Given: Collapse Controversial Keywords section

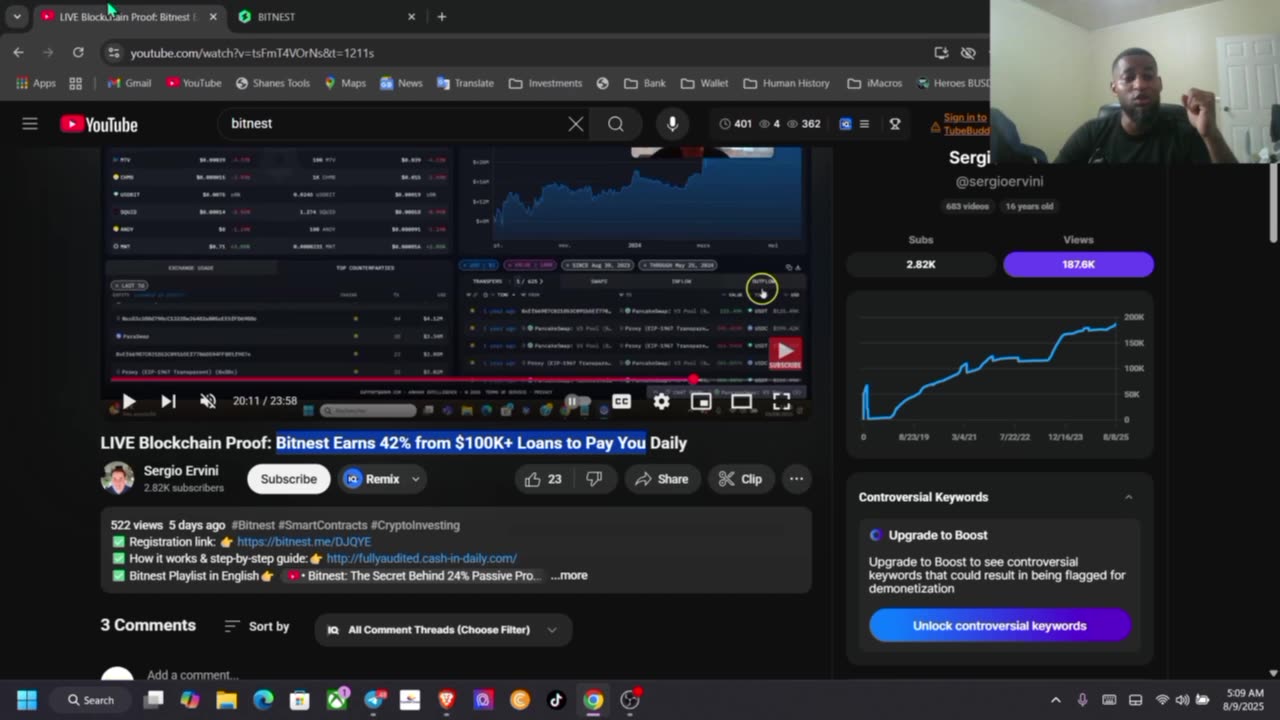Looking at the screenshot, I should [1128, 497].
